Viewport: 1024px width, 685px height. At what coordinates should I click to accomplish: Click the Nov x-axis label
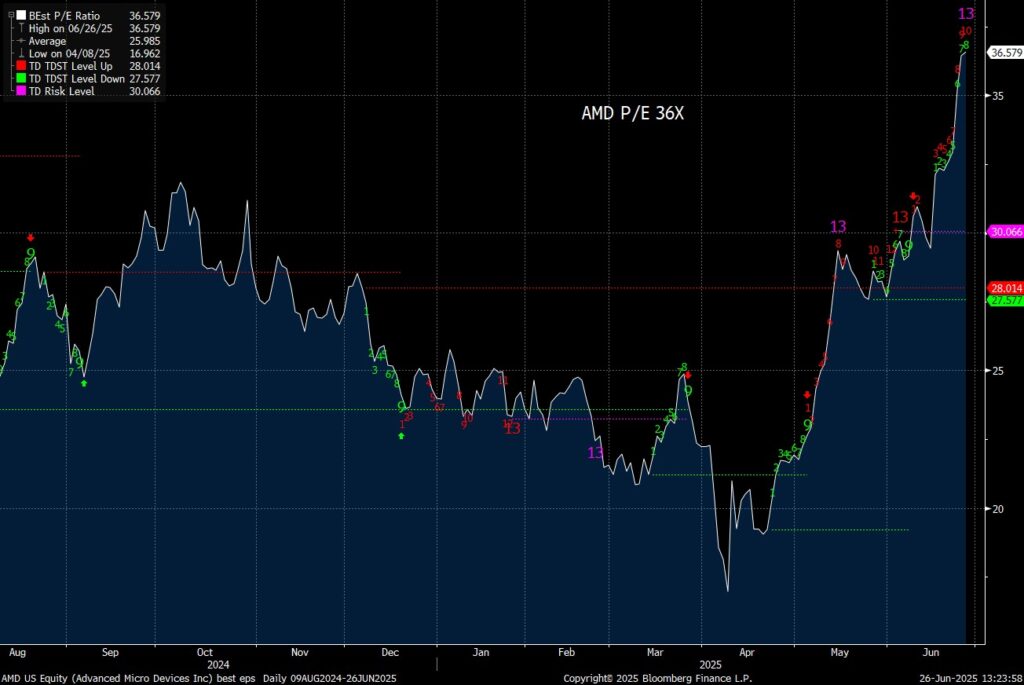300,652
